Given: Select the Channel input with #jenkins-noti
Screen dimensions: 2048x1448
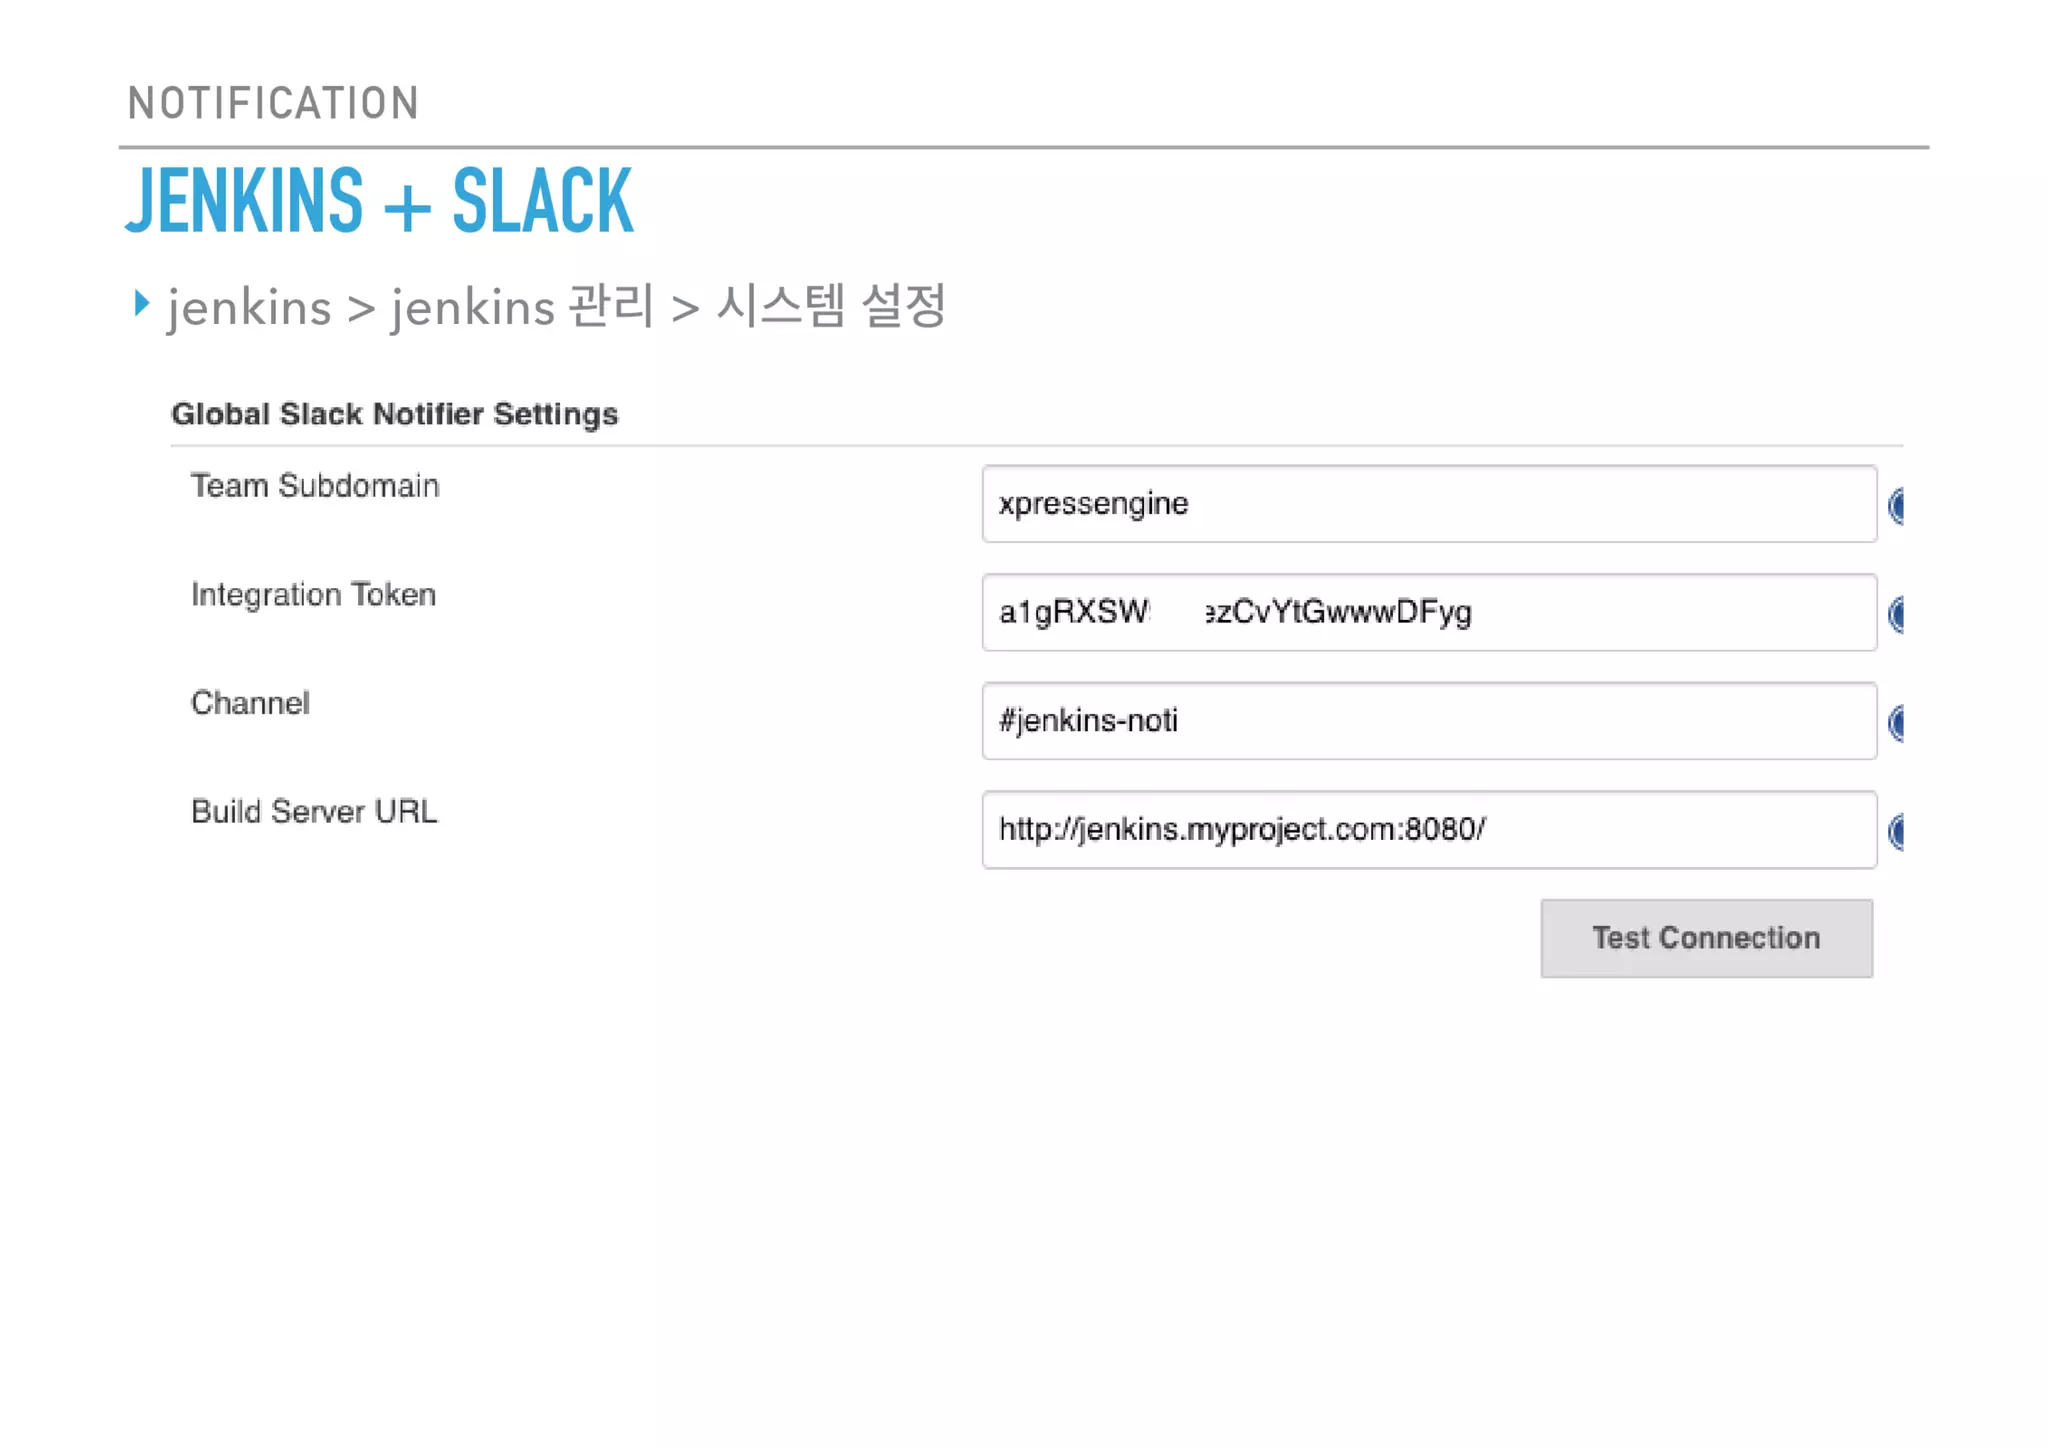Looking at the screenshot, I should coord(1429,721).
